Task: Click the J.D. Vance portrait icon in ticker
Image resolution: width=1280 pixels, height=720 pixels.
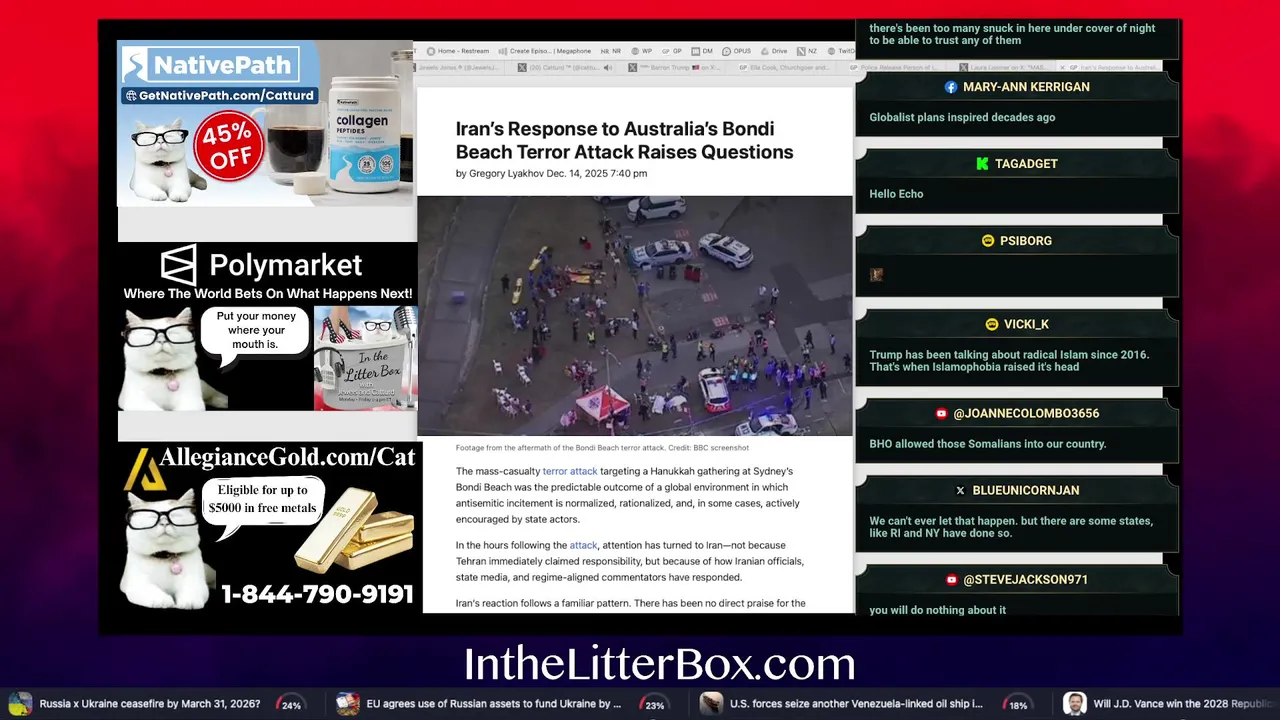Action: coord(1074,704)
